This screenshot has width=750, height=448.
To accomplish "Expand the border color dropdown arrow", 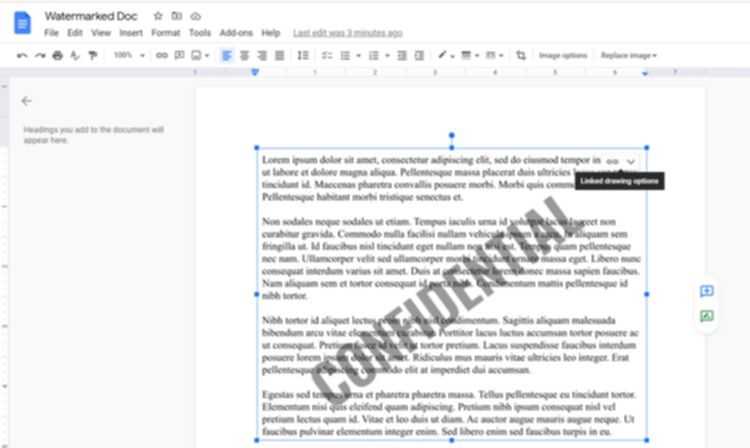I will (452, 56).
